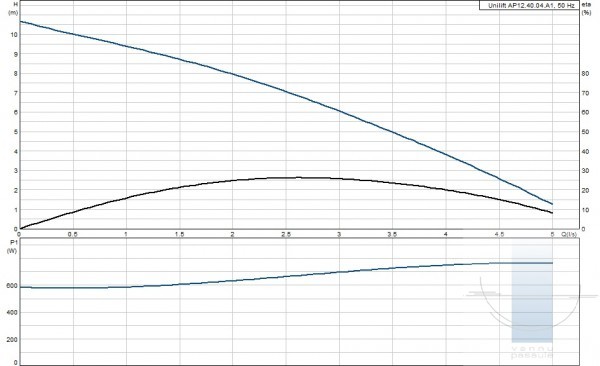
Task: Click the Unilift AP12.40.04.A1 50 Hz legend label
Action: click(531, 5)
